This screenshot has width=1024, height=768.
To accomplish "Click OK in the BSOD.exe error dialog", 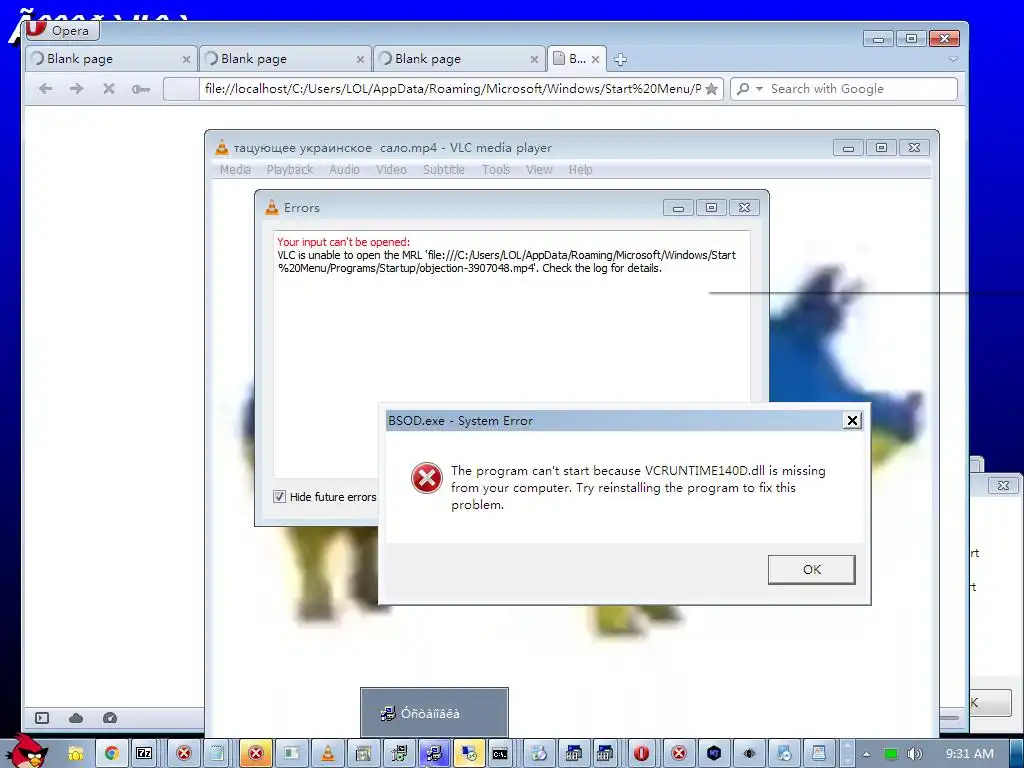I will pos(812,569).
